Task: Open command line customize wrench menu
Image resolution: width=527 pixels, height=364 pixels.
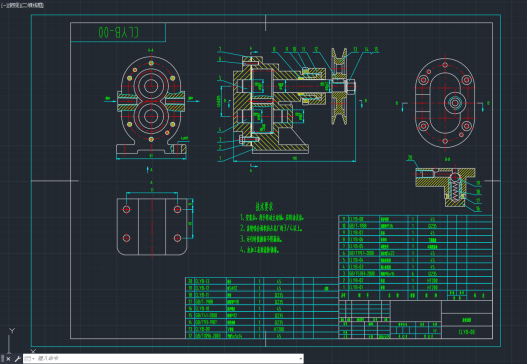Action: tap(17, 359)
